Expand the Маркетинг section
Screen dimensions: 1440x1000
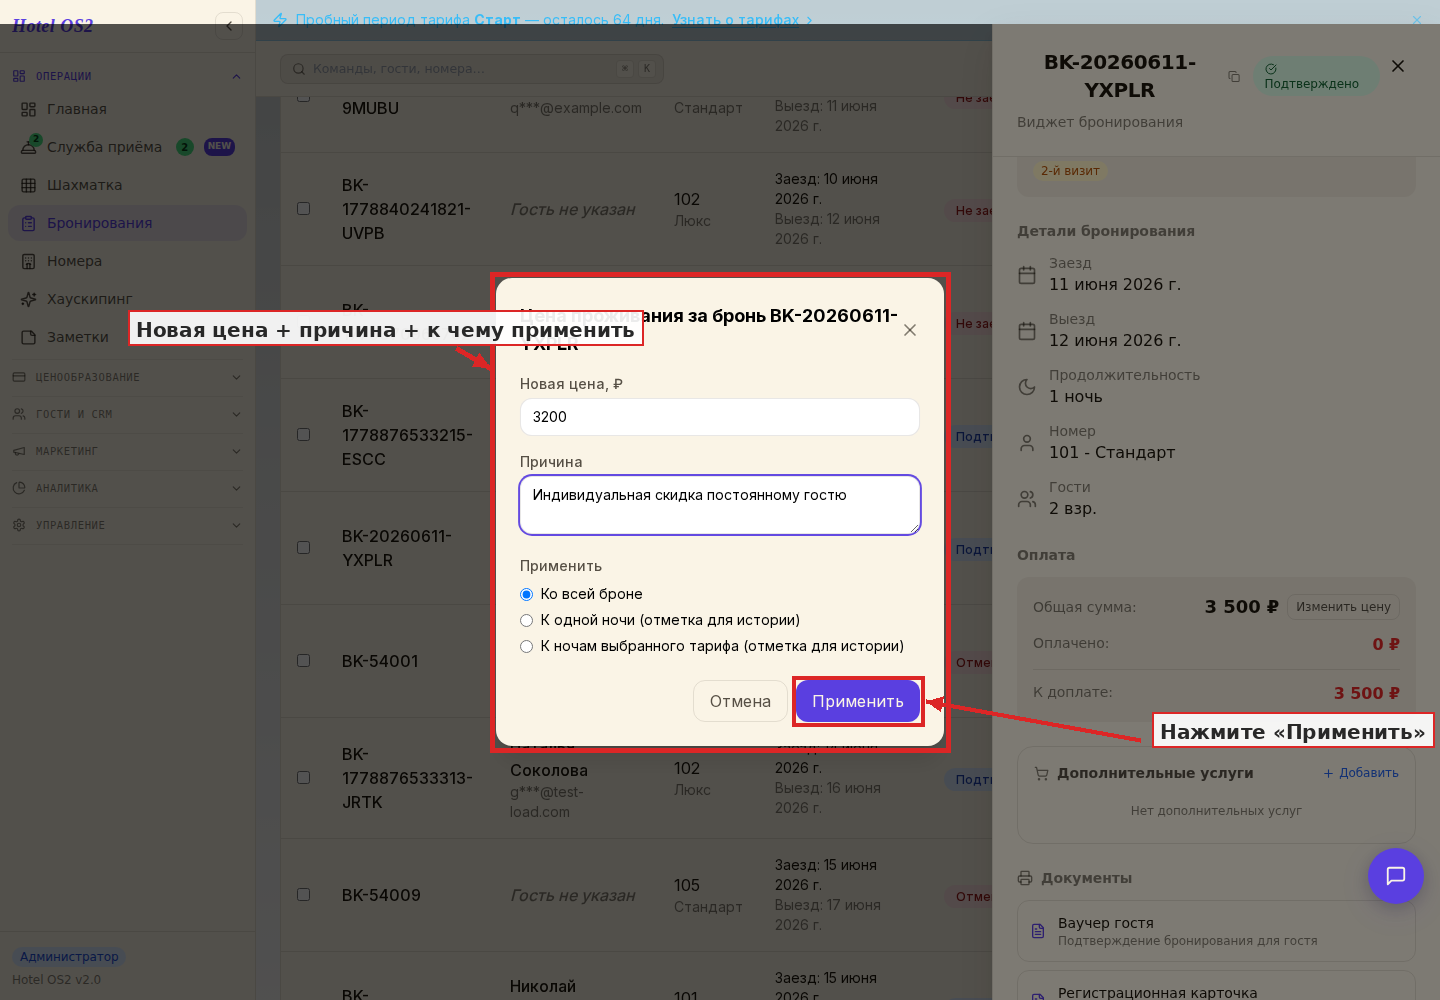236,451
